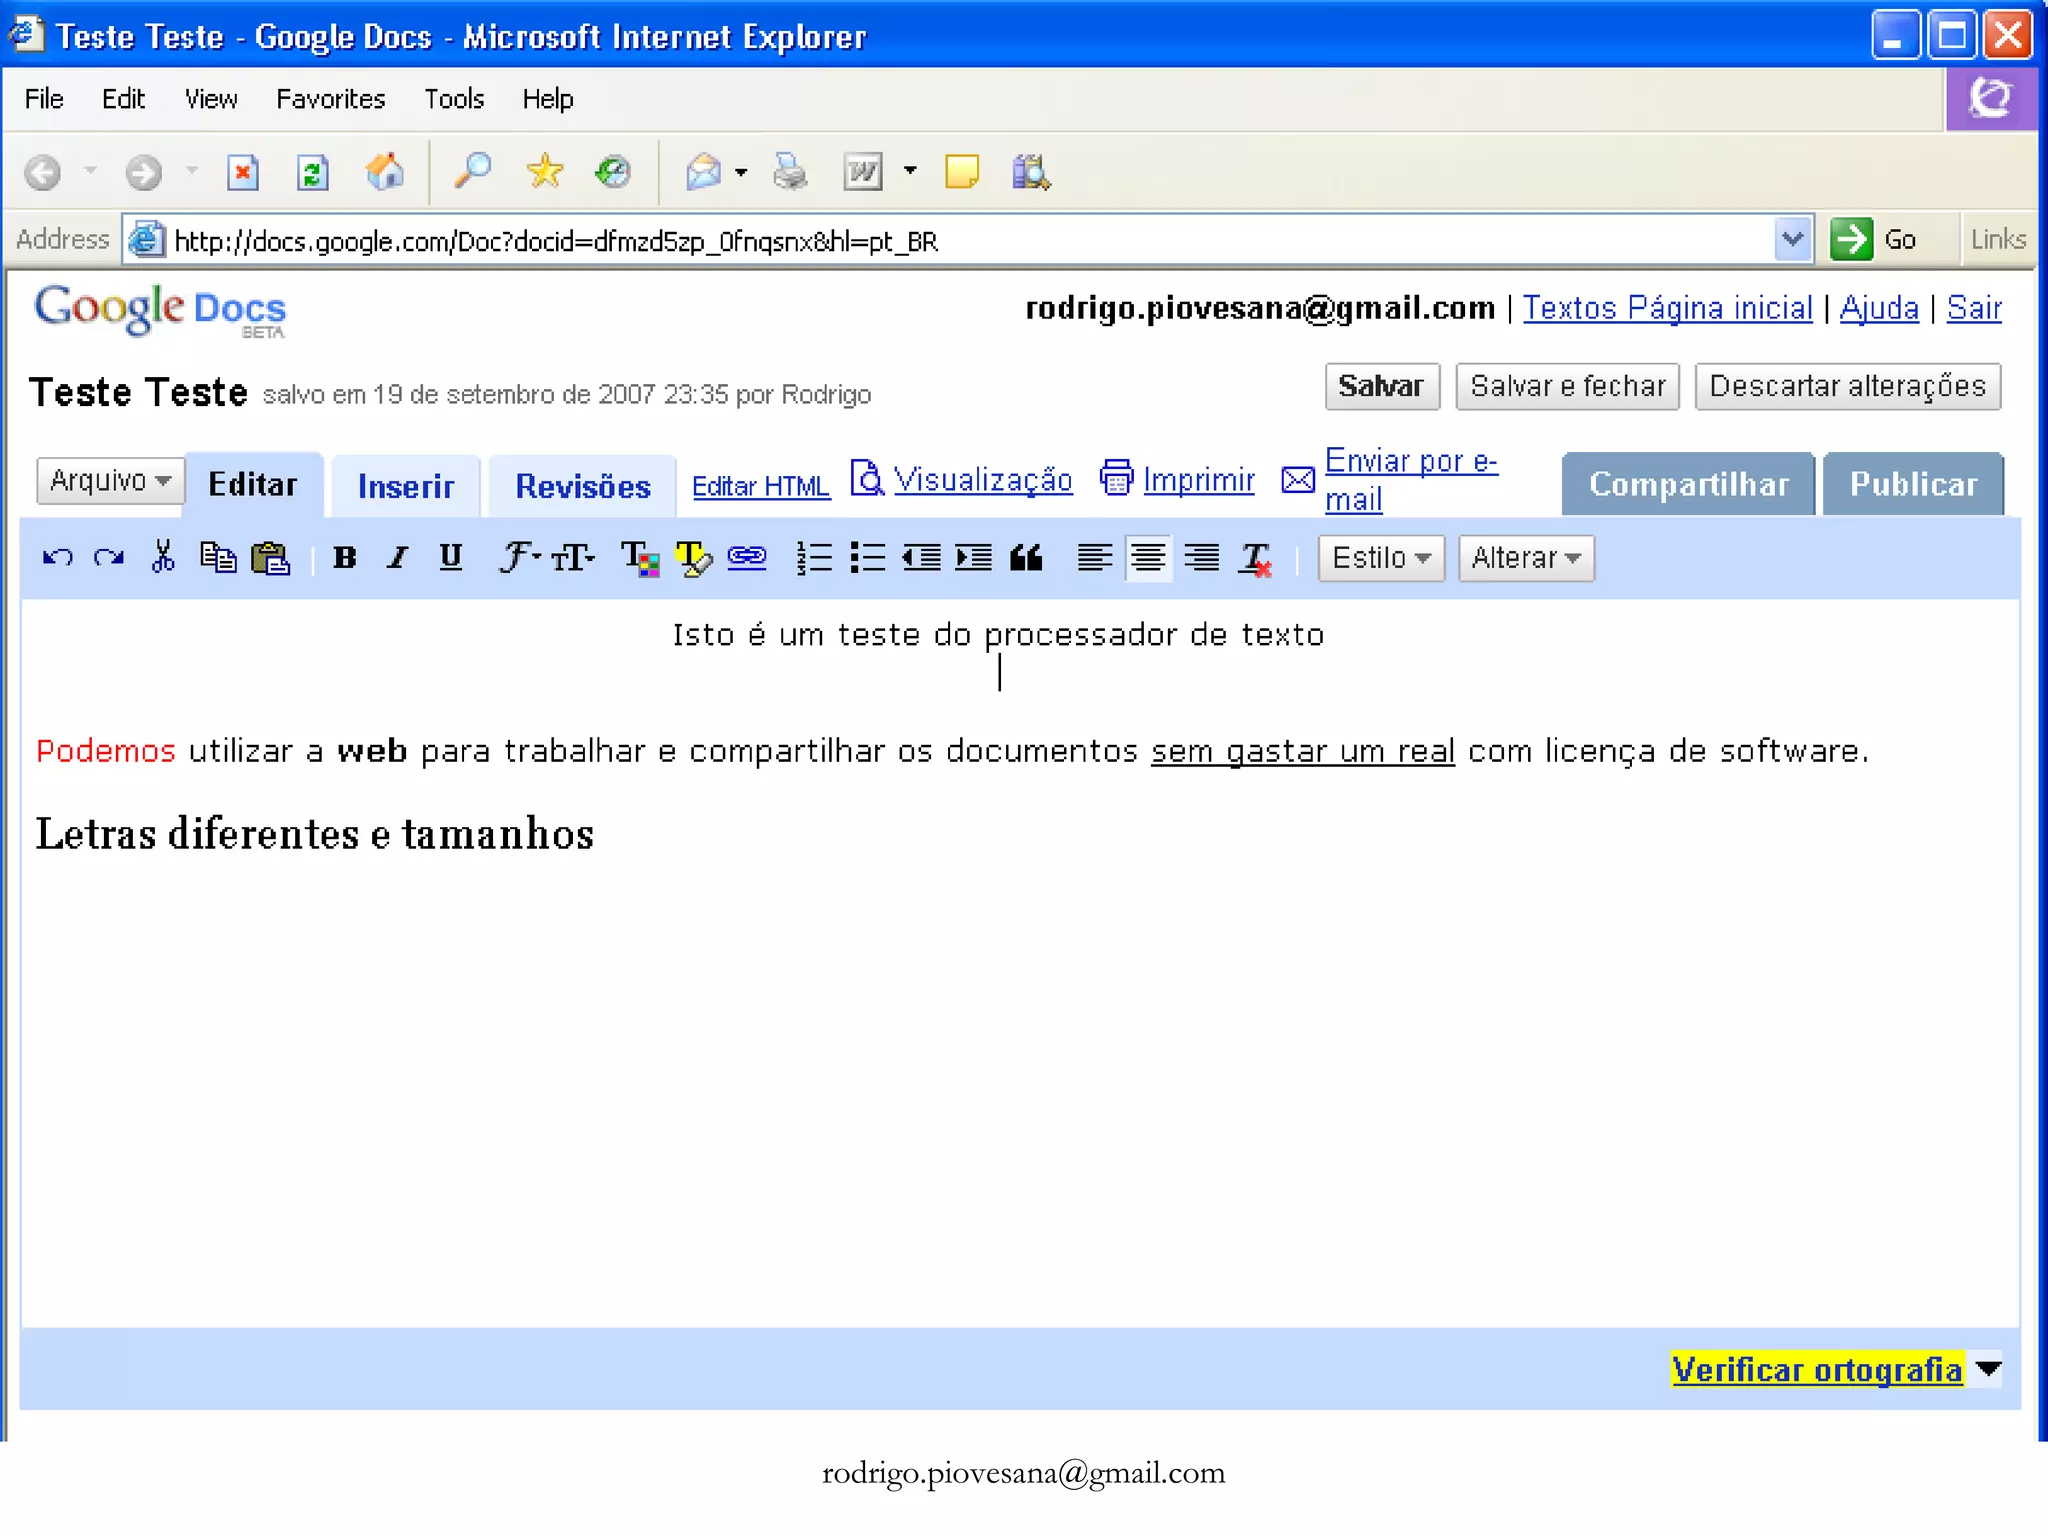Open the Favorites menu
The image size is (2048, 1536).
tap(330, 99)
